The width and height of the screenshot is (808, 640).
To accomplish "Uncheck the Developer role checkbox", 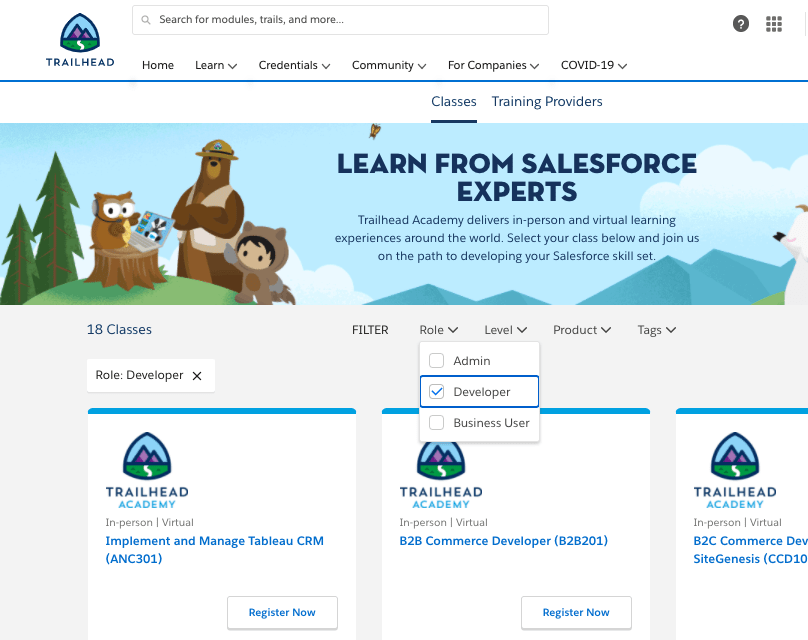I will click(x=436, y=392).
